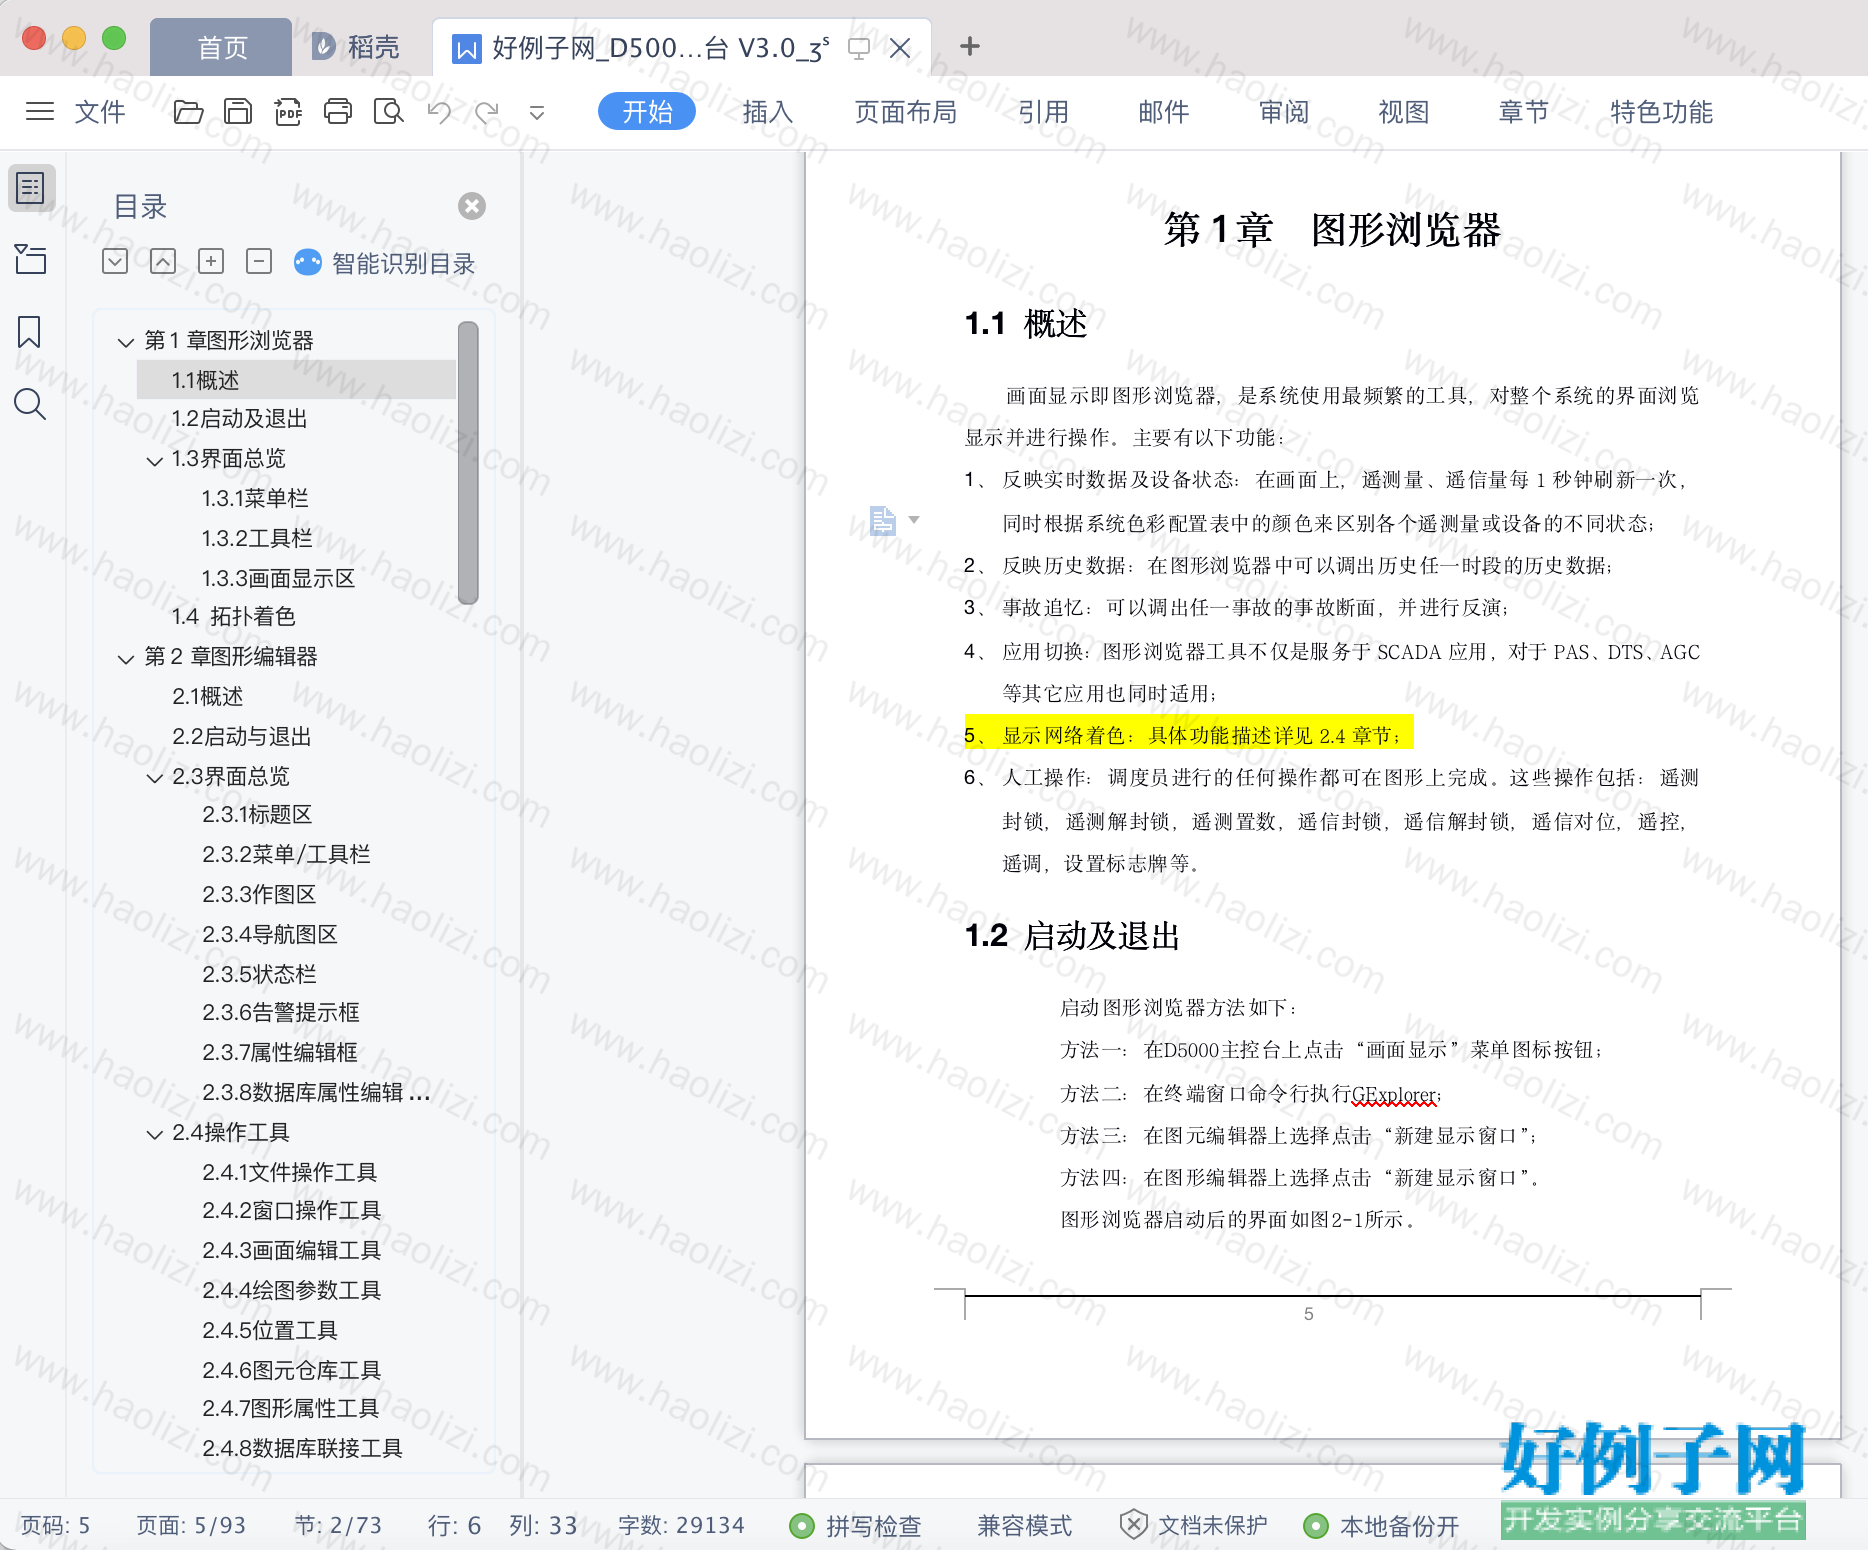Open the 视图 ribbon tab
The height and width of the screenshot is (1550, 1868).
(x=1404, y=112)
